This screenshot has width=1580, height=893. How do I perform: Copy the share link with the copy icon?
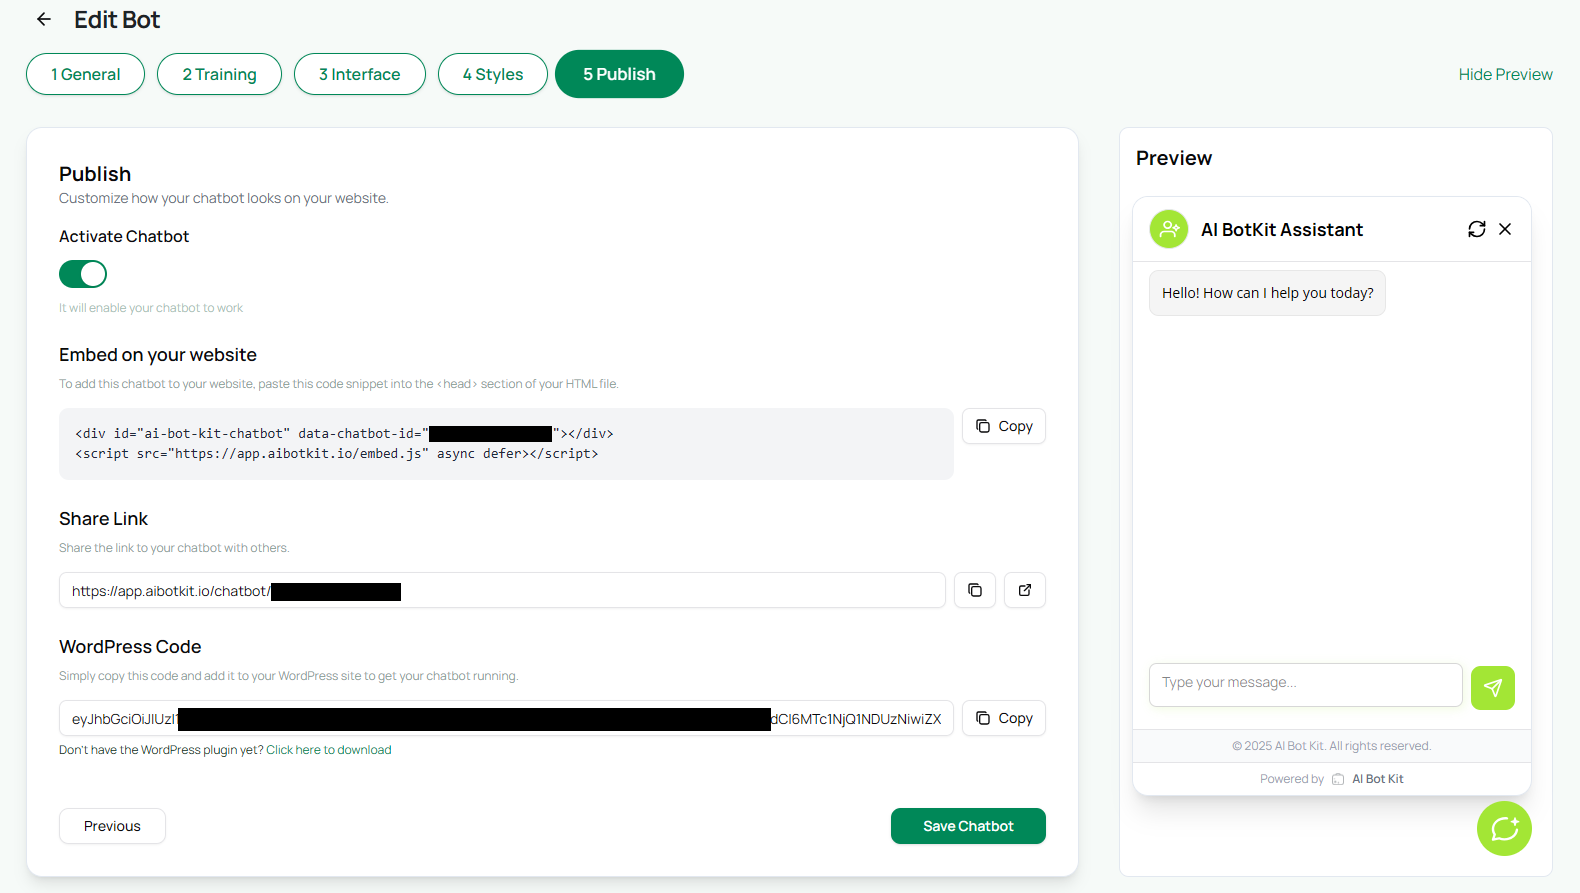[975, 590]
